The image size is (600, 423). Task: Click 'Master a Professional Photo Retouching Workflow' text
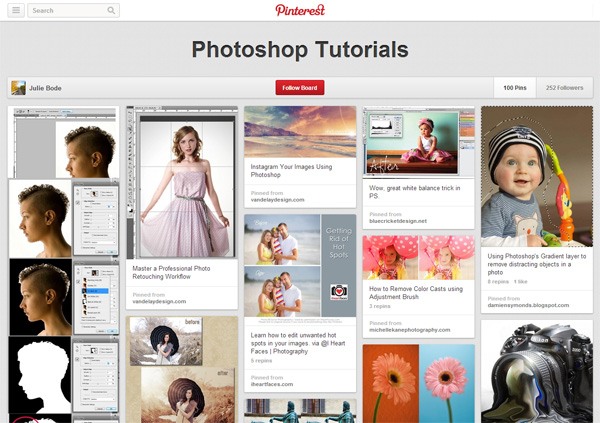(x=171, y=273)
